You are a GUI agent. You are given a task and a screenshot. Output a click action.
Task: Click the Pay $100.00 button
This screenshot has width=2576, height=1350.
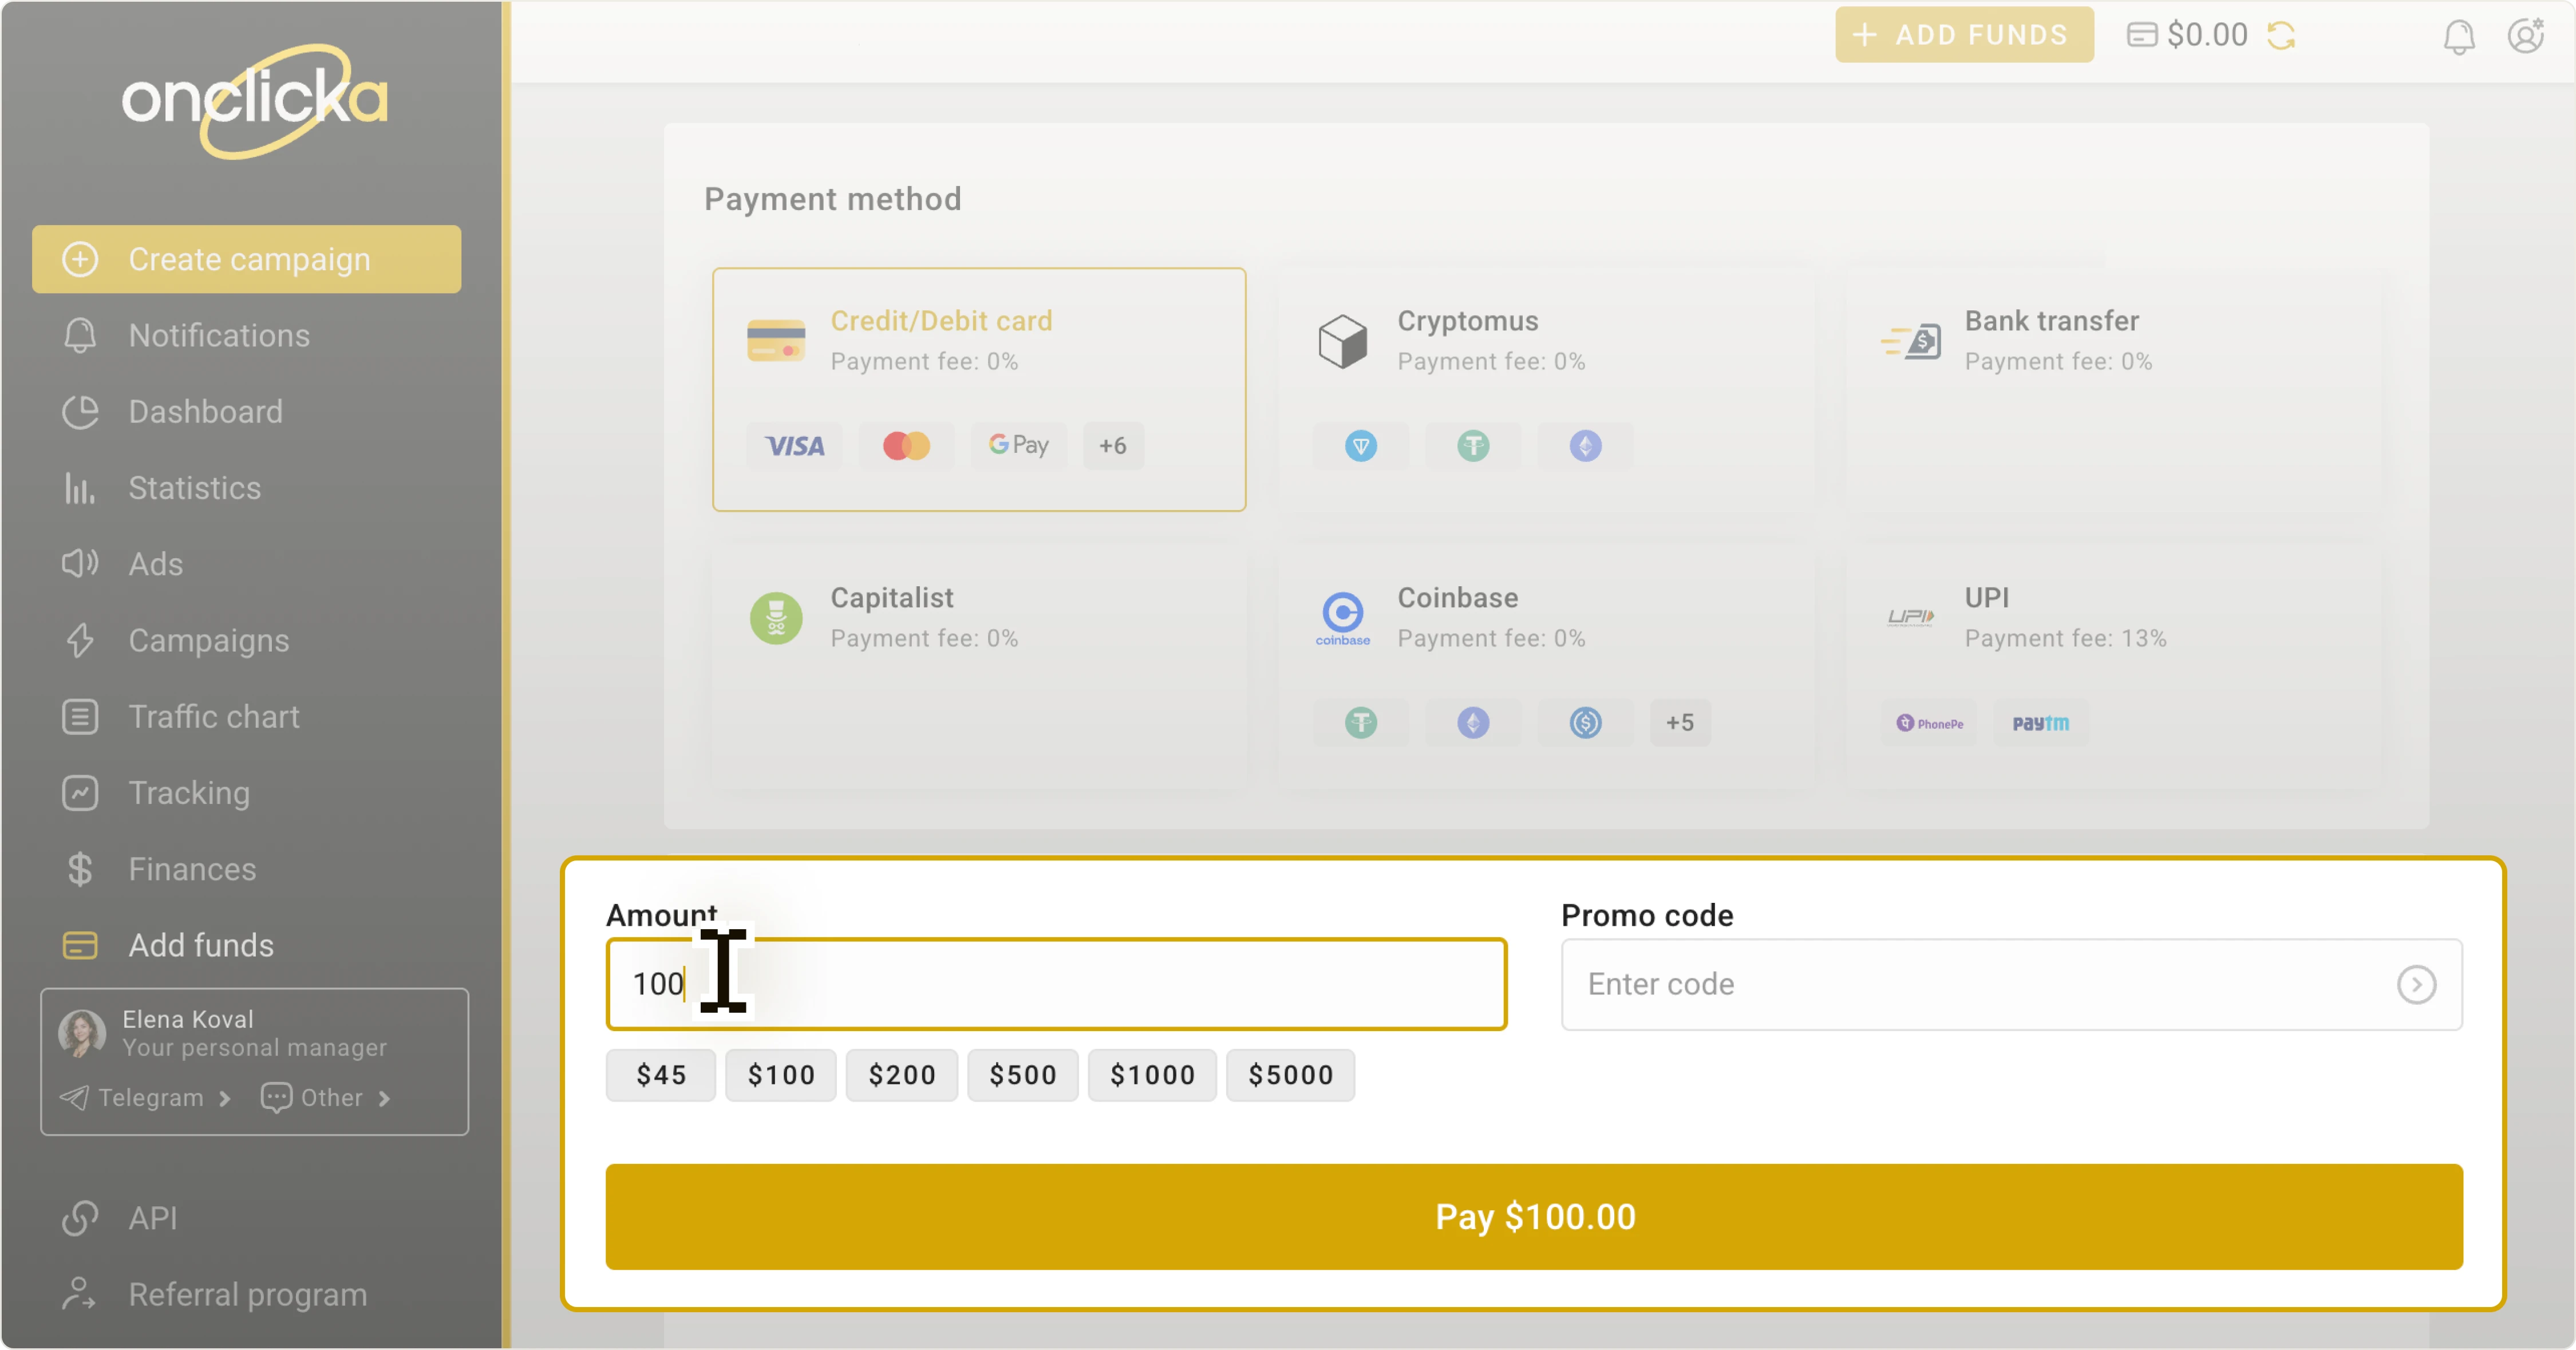[x=1534, y=1217]
